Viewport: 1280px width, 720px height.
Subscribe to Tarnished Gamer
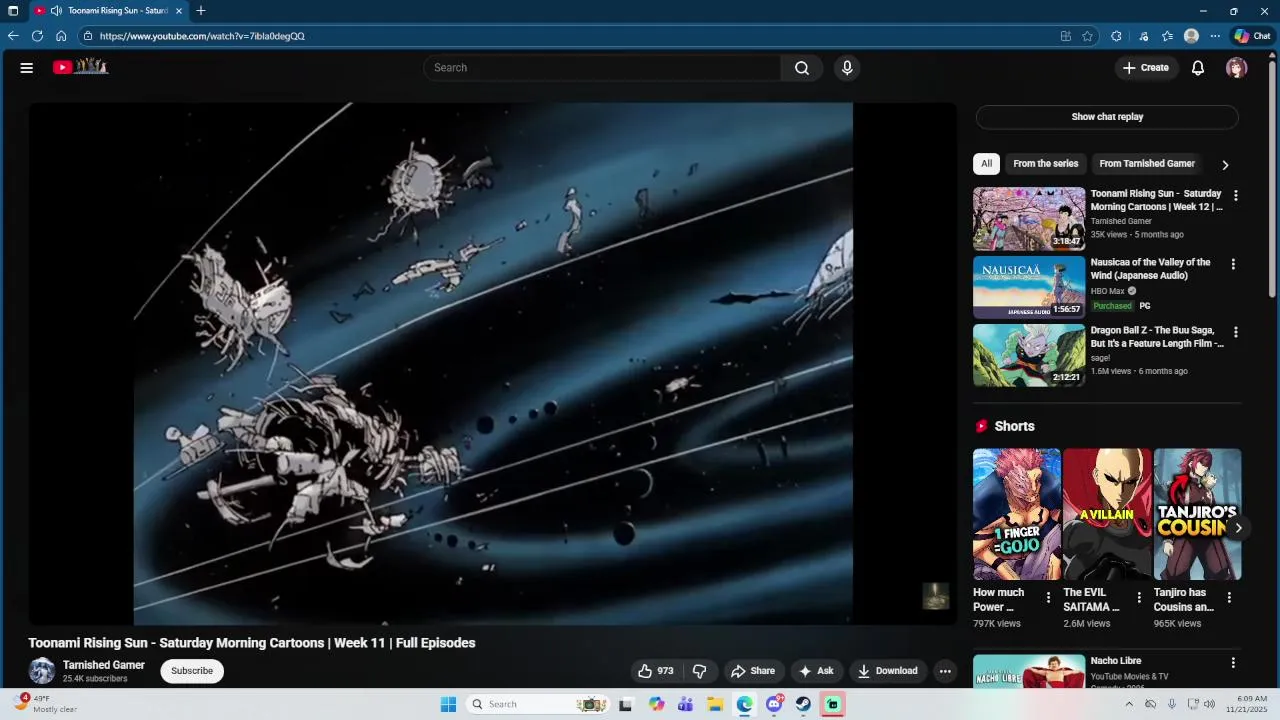192,671
